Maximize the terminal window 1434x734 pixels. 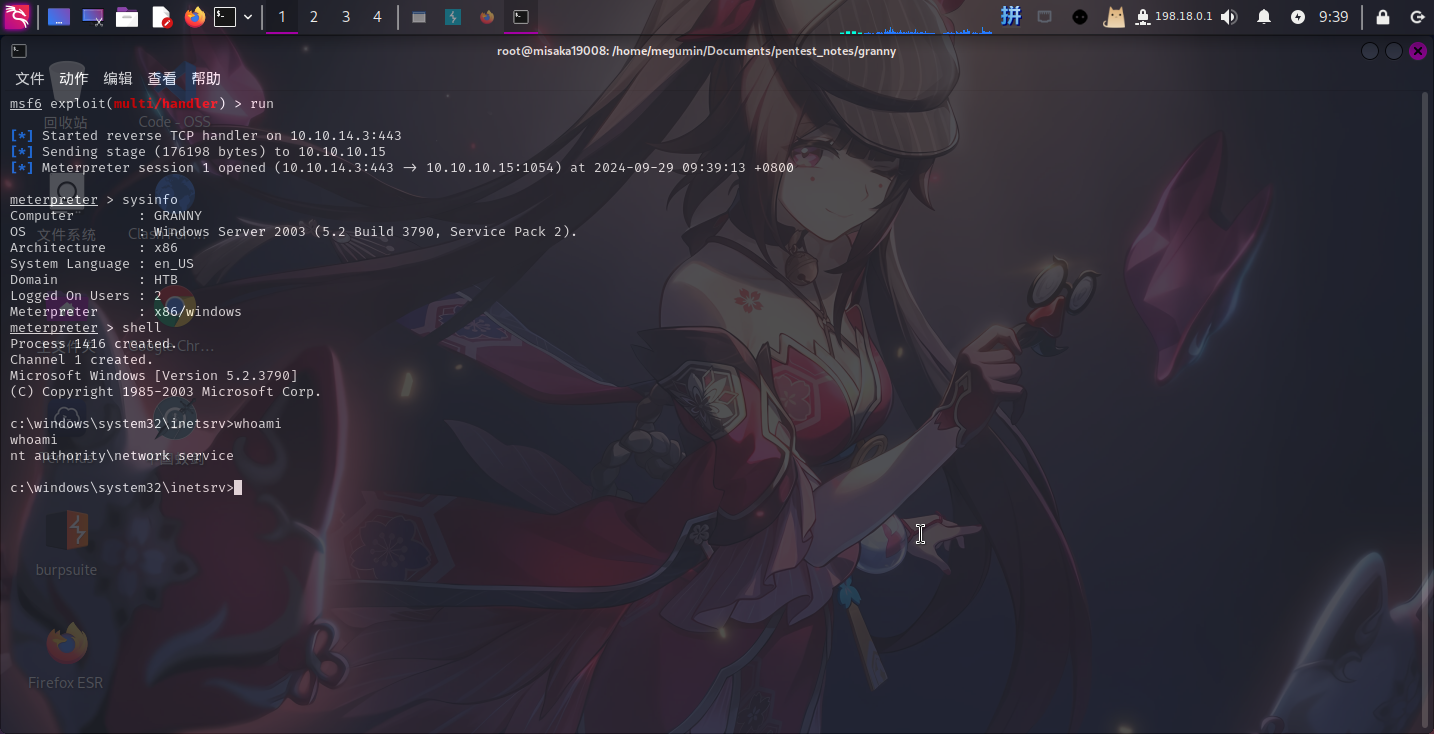[1394, 51]
